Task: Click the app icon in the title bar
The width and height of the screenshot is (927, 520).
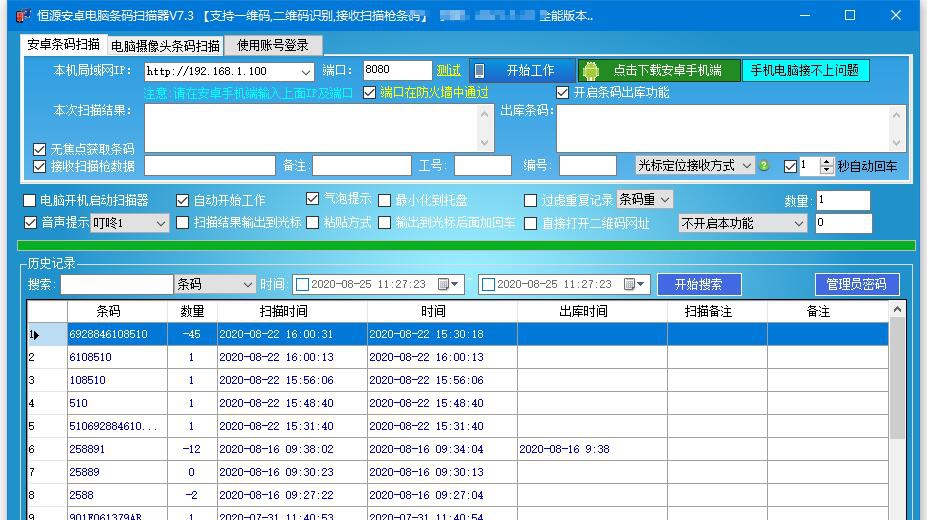Action: tap(23, 15)
